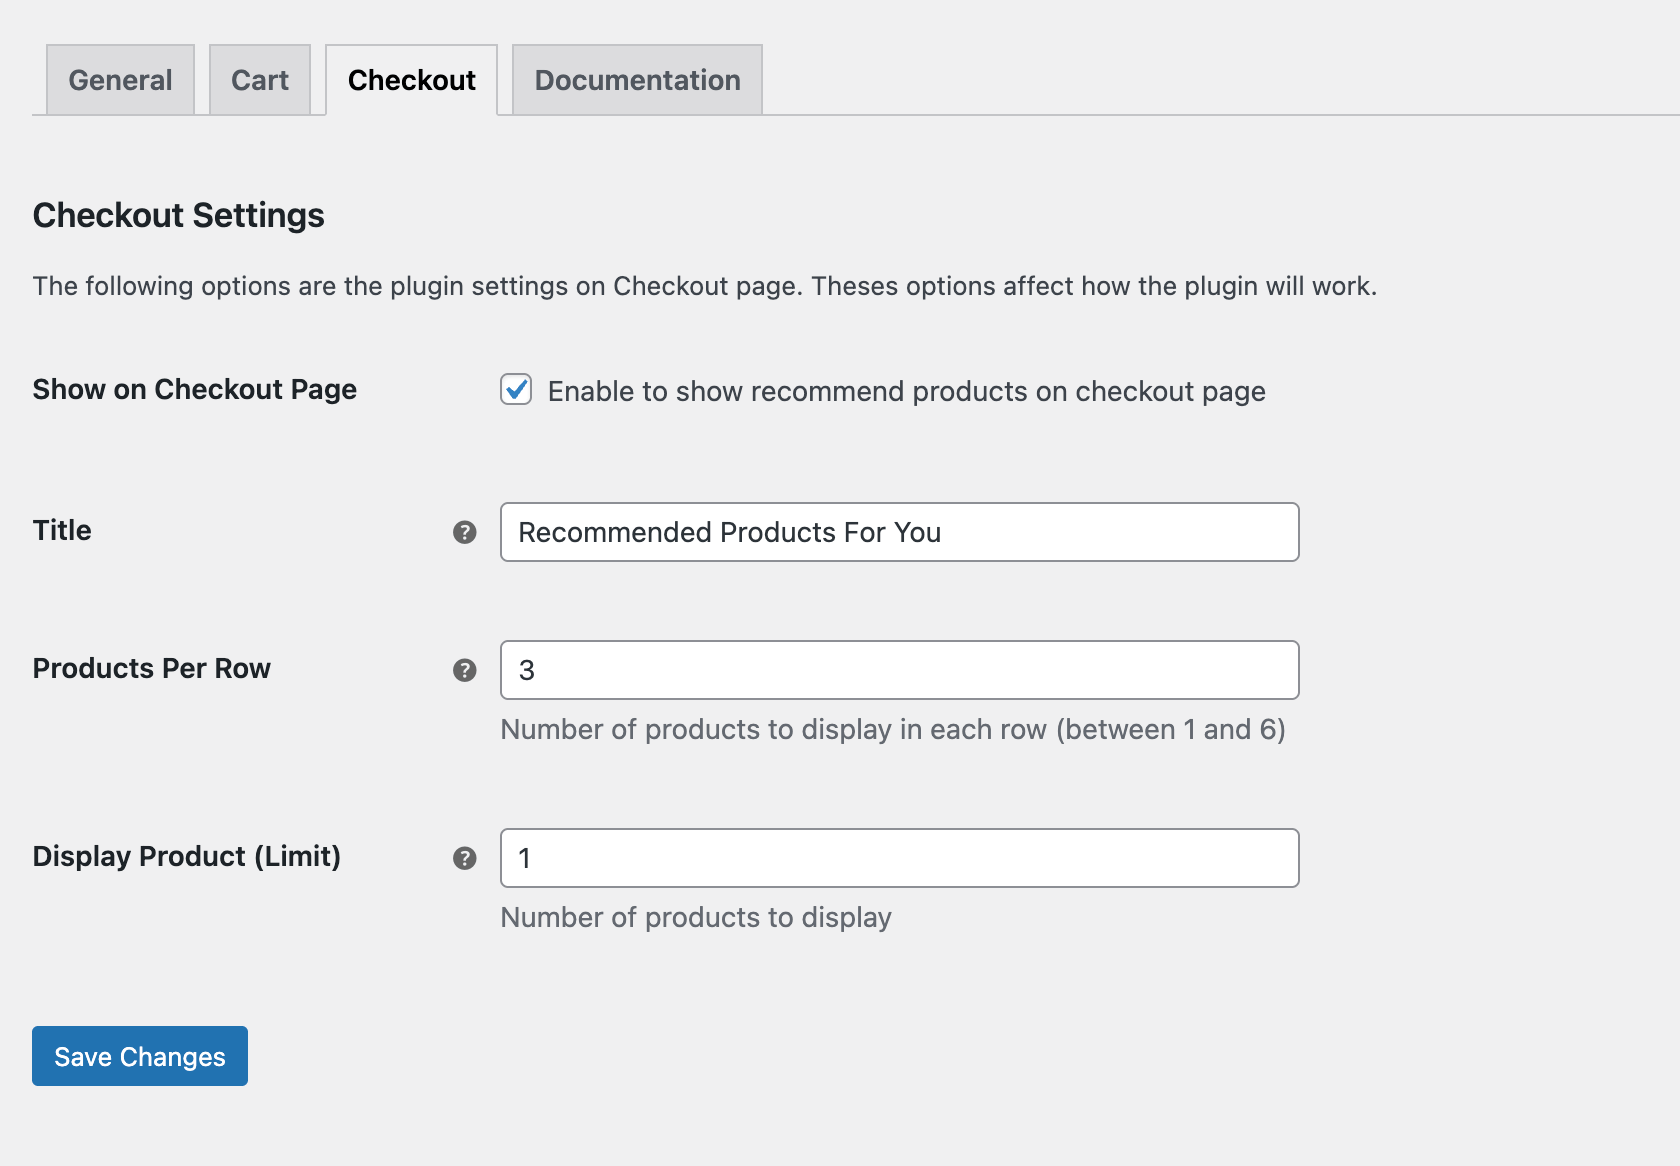Select the 'Recommended Products For You' text value
This screenshot has width=1680, height=1166.
(729, 532)
